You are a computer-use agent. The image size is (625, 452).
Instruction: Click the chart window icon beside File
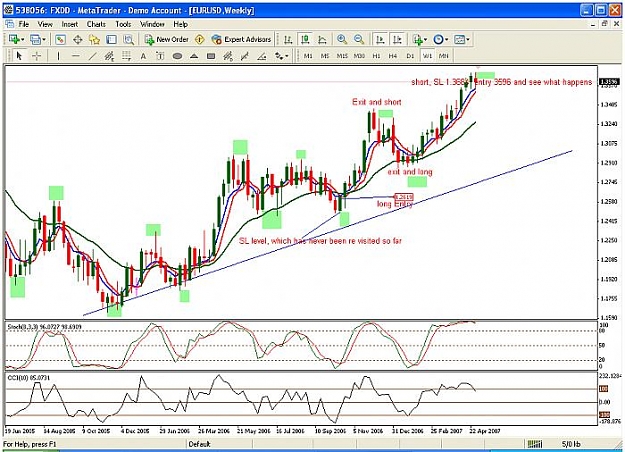tap(9, 24)
